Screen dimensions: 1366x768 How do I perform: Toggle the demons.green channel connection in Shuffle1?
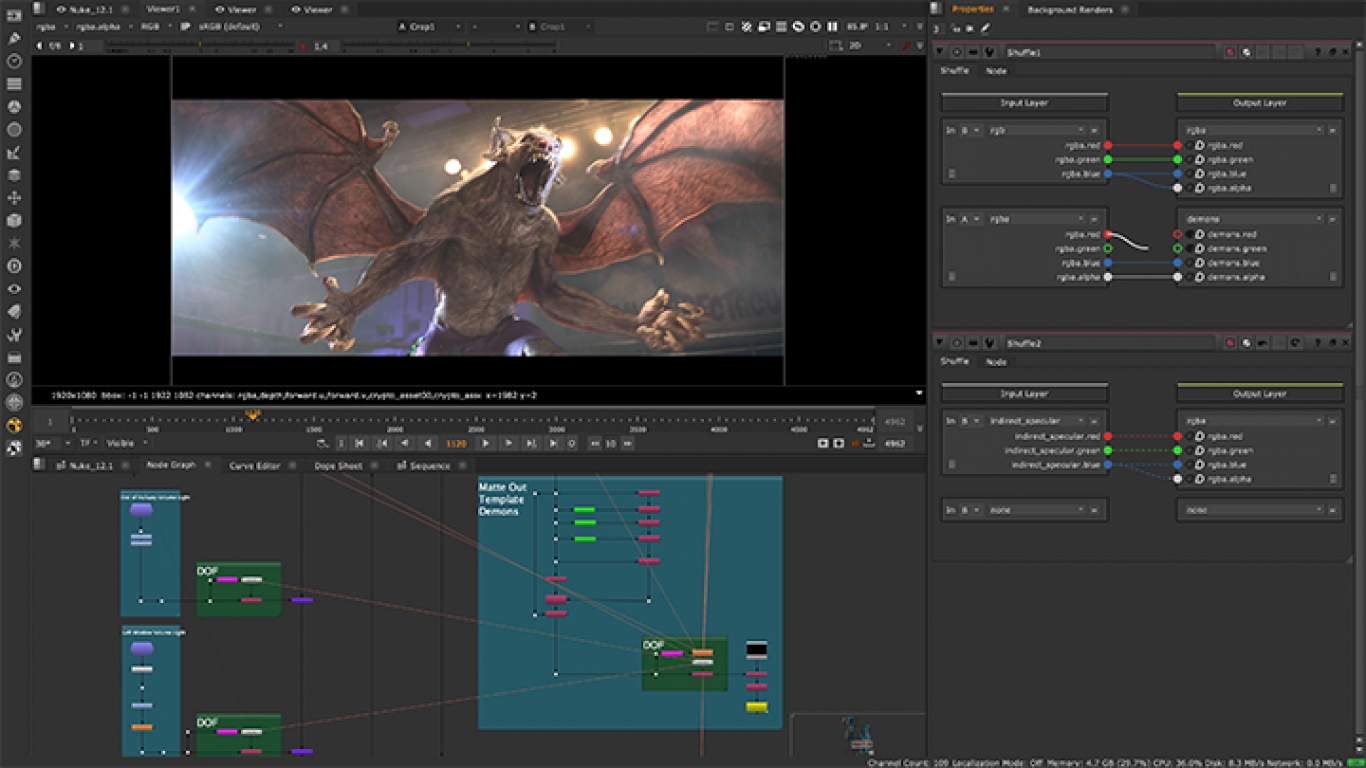[1178, 248]
